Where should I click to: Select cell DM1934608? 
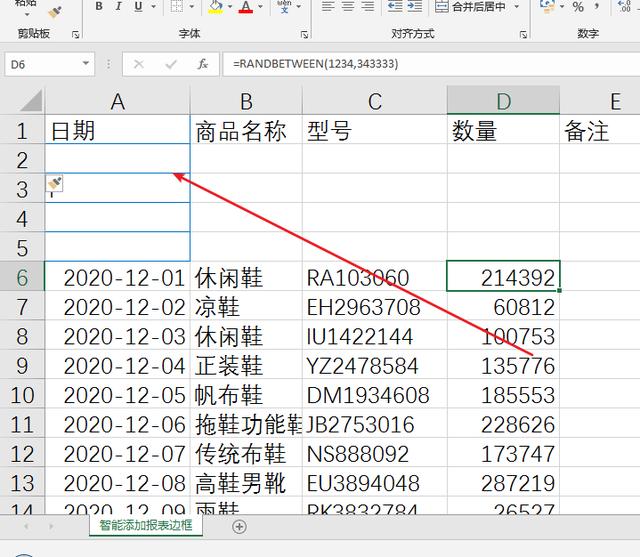375,395
